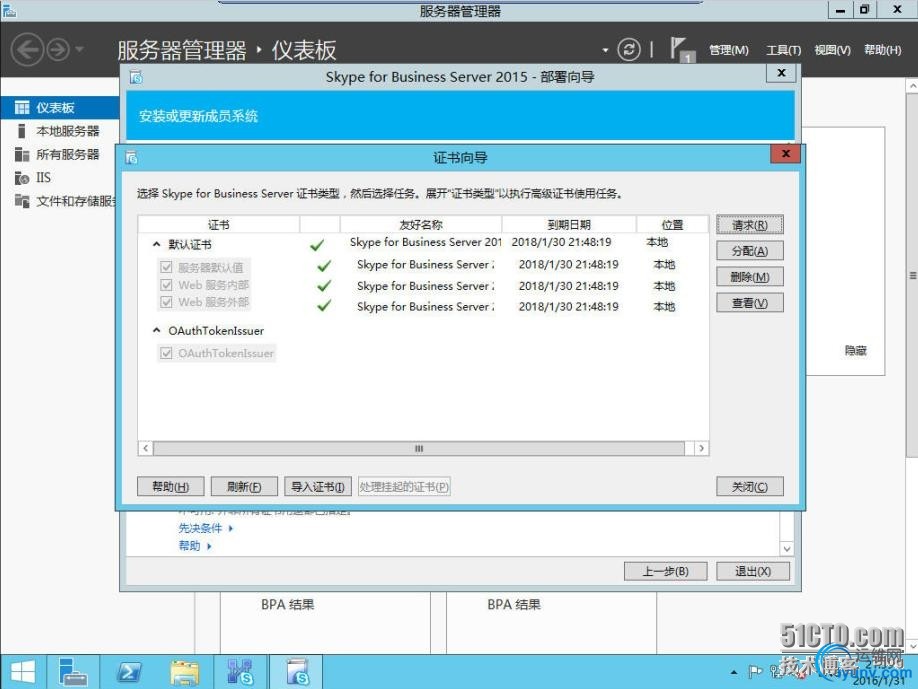
Task: Open File Explorer from the taskbar
Action: [184, 672]
